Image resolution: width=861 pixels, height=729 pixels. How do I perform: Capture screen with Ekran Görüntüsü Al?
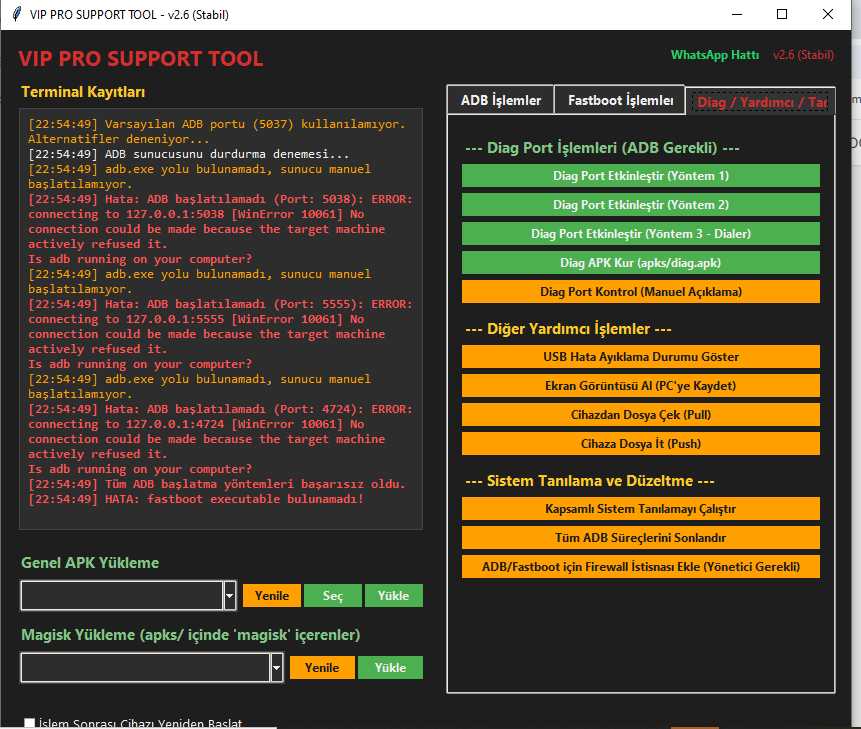pyautogui.click(x=640, y=385)
